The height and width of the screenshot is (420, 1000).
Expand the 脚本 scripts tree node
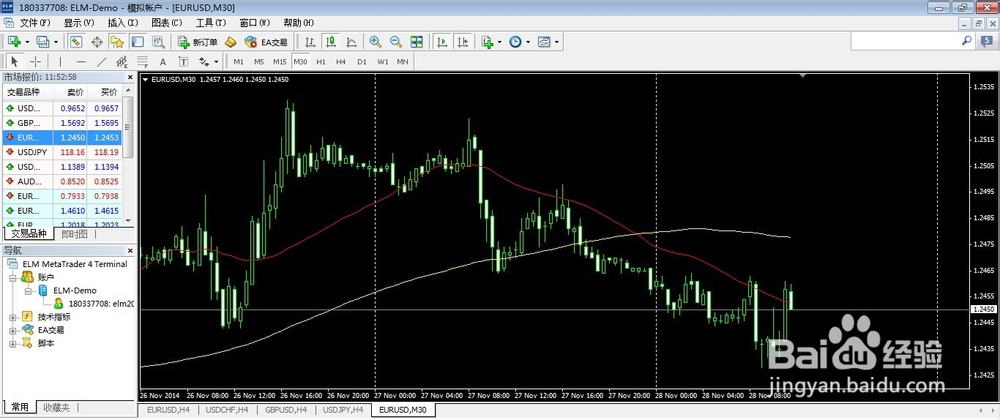tap(13, 343)
